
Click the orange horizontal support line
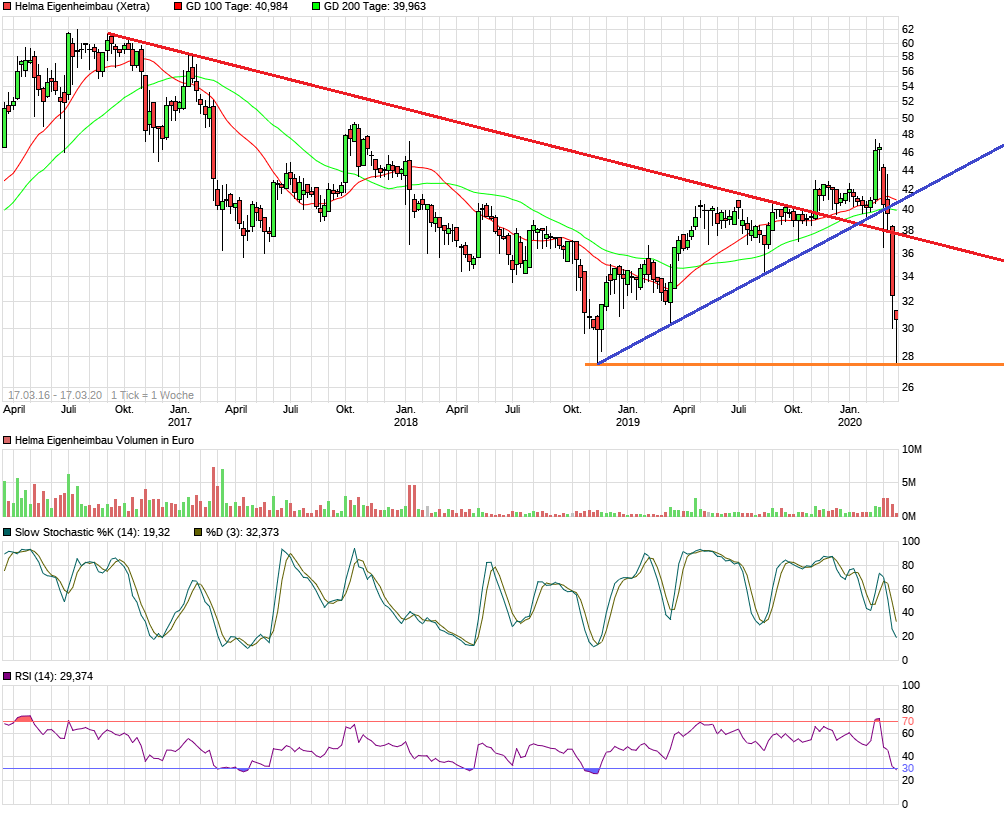click(x=794, y=364)
